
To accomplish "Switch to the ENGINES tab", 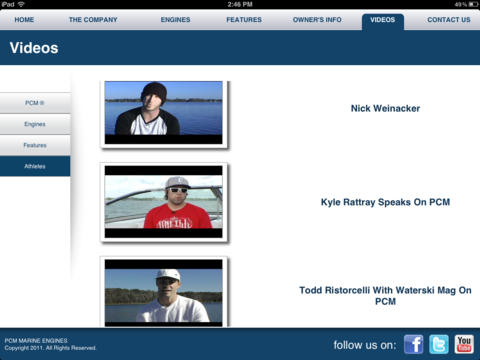I will click(x=175, y=20).
